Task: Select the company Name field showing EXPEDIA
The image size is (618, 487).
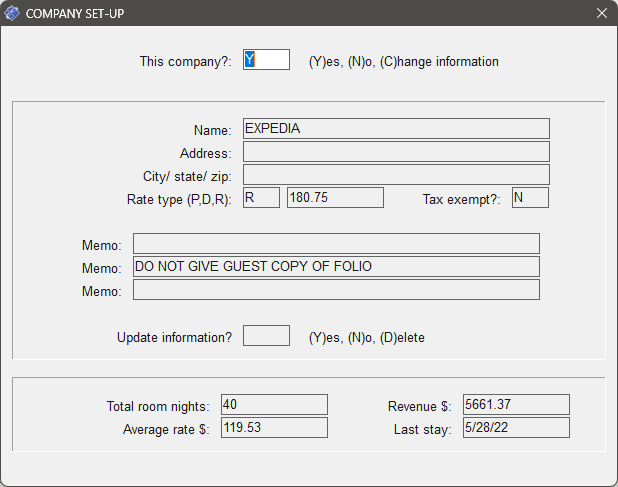Action: [x=396, y=129]
